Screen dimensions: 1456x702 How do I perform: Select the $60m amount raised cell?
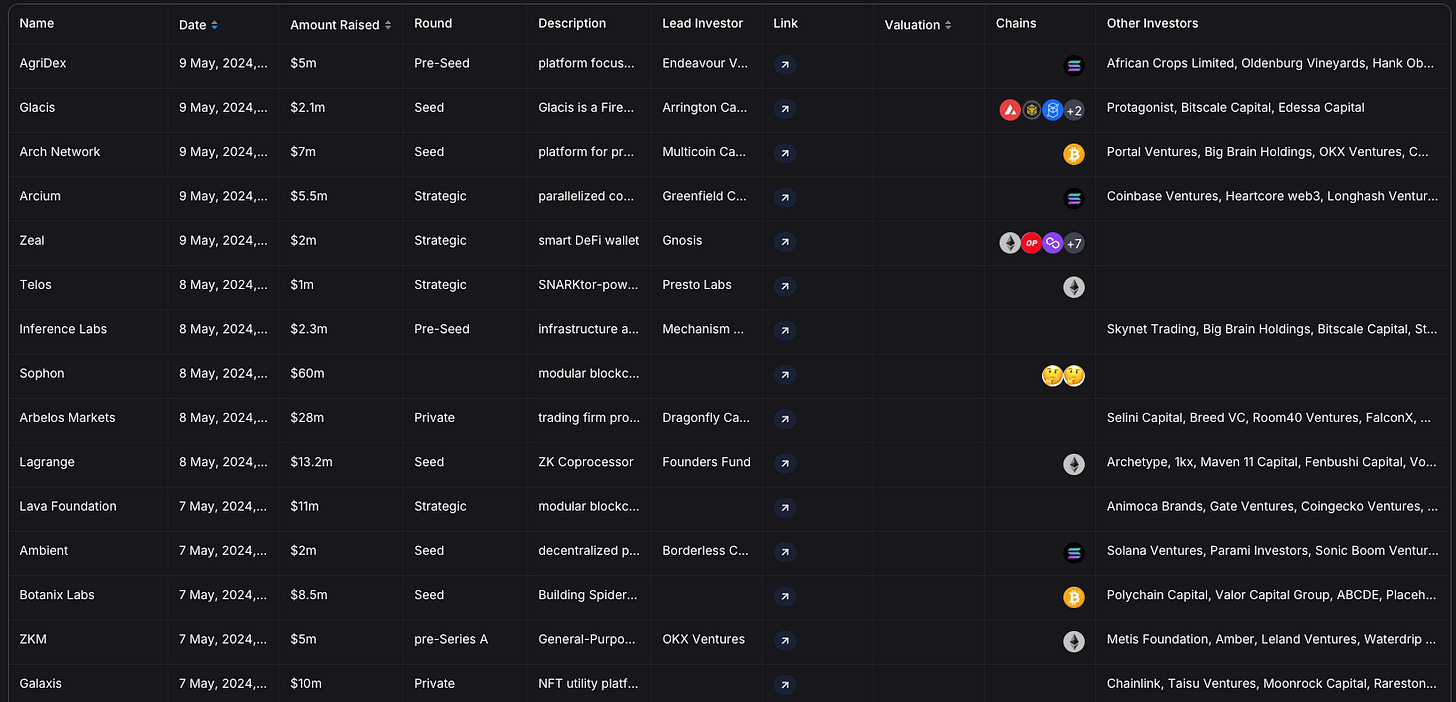point(307,373)
